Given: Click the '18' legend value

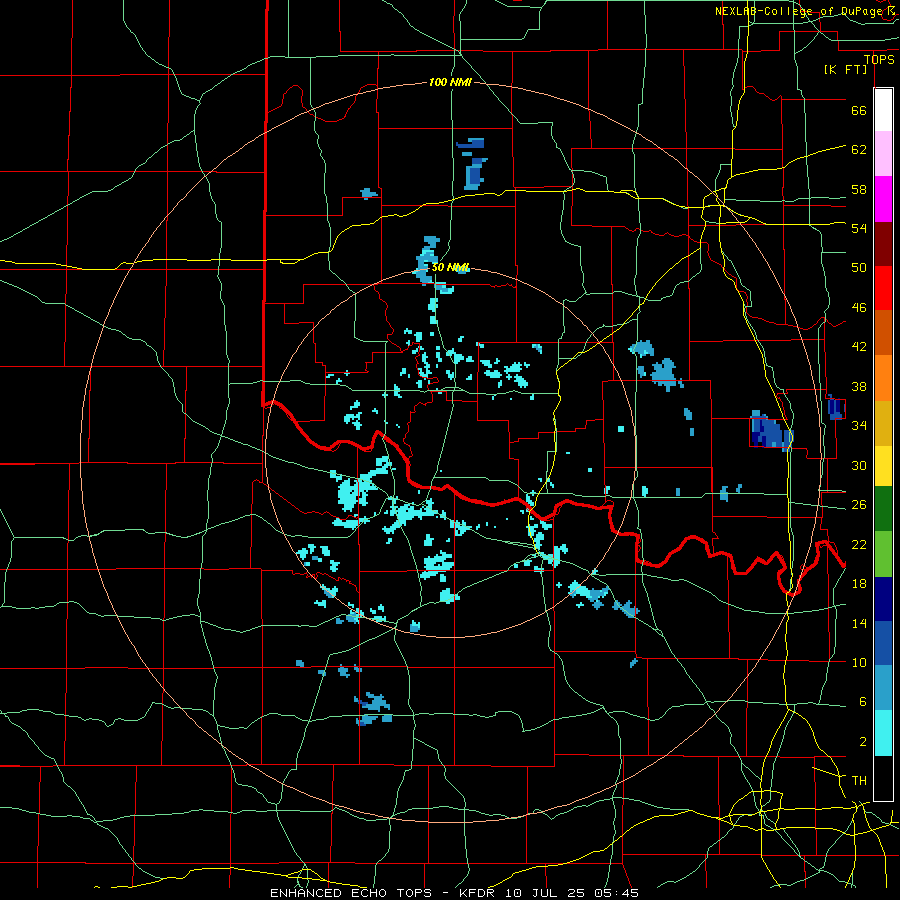Looking at the screenshot, I should pyautogui.click(x=859, y=584).
